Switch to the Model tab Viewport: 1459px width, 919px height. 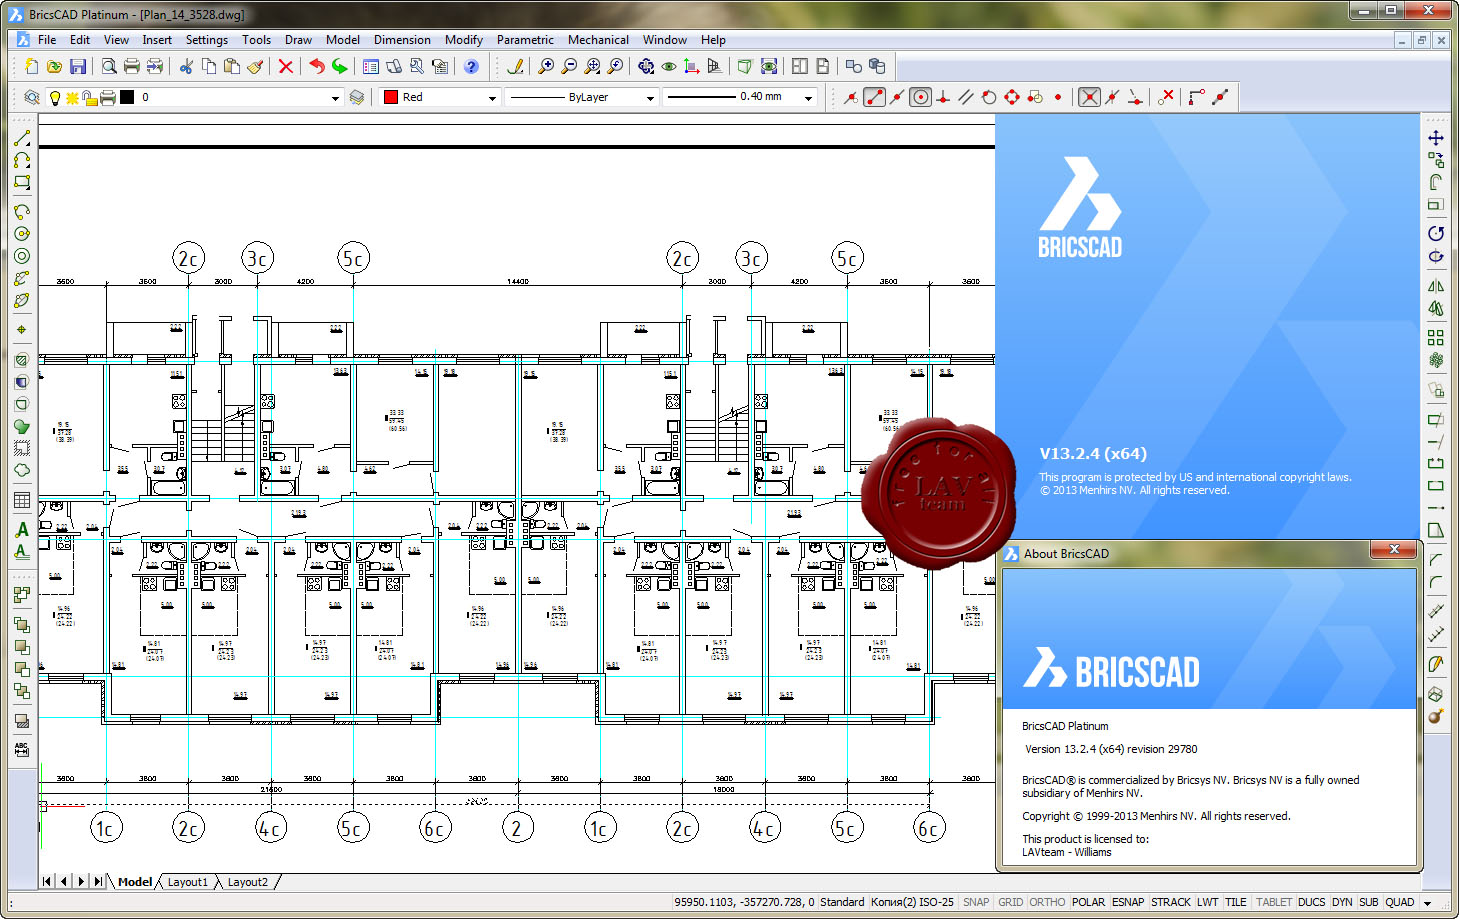pyautogui.click(x=135, y=882)
